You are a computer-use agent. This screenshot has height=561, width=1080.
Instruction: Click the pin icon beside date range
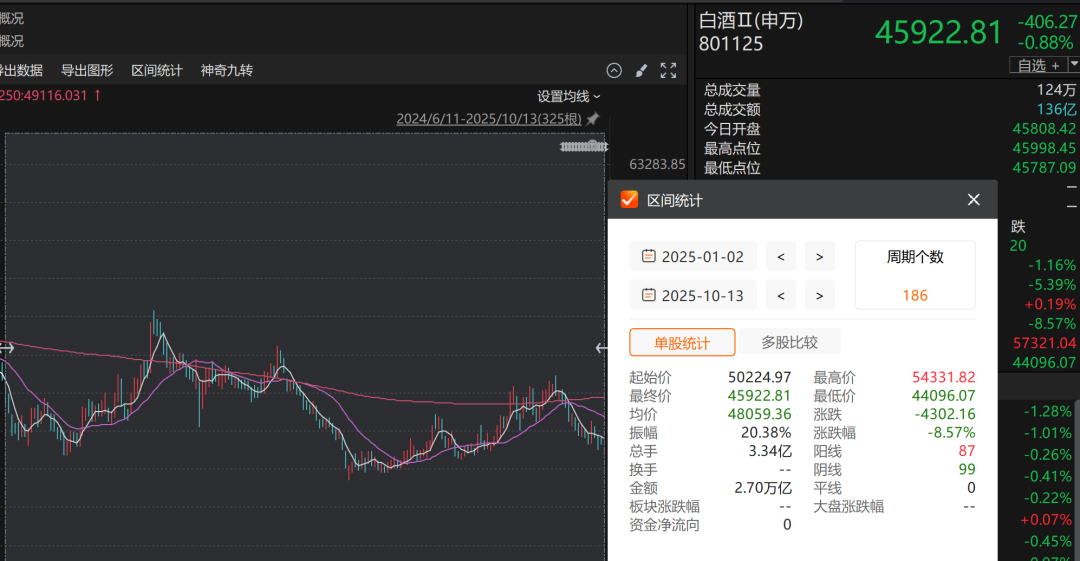(593, 119)
